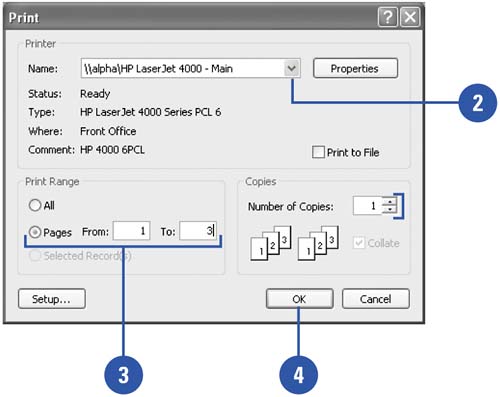Screen dimensions: 500x397
Task: Click the Cancel button
Action: coord(376,299)
